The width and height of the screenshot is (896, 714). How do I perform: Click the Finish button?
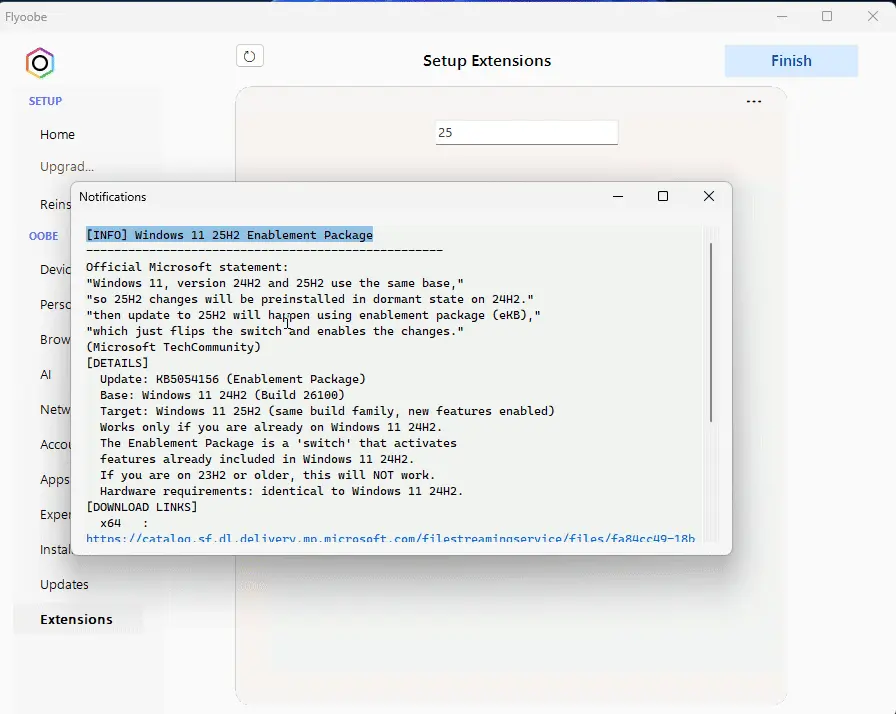point(791,61)
